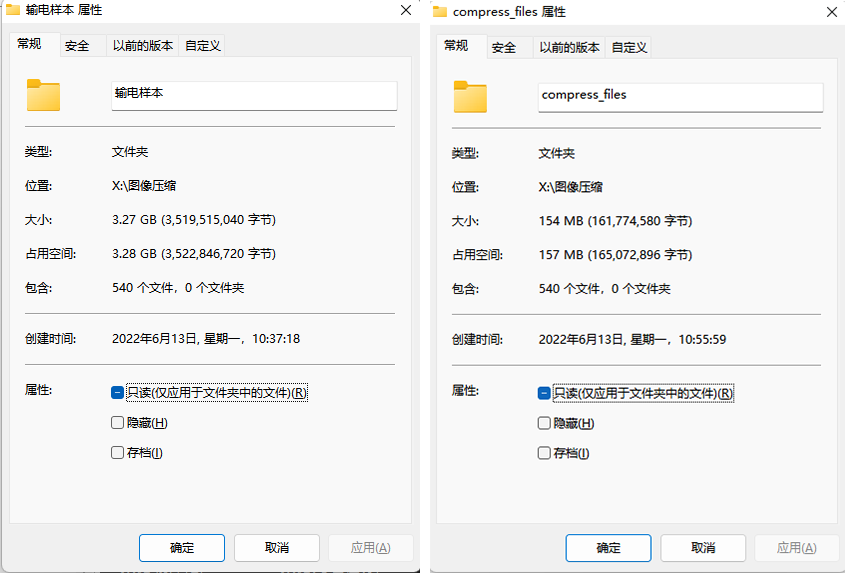Switch to 安全 tab in compress_files dialog
Screen dimensions: 845x573
[504, 47]
